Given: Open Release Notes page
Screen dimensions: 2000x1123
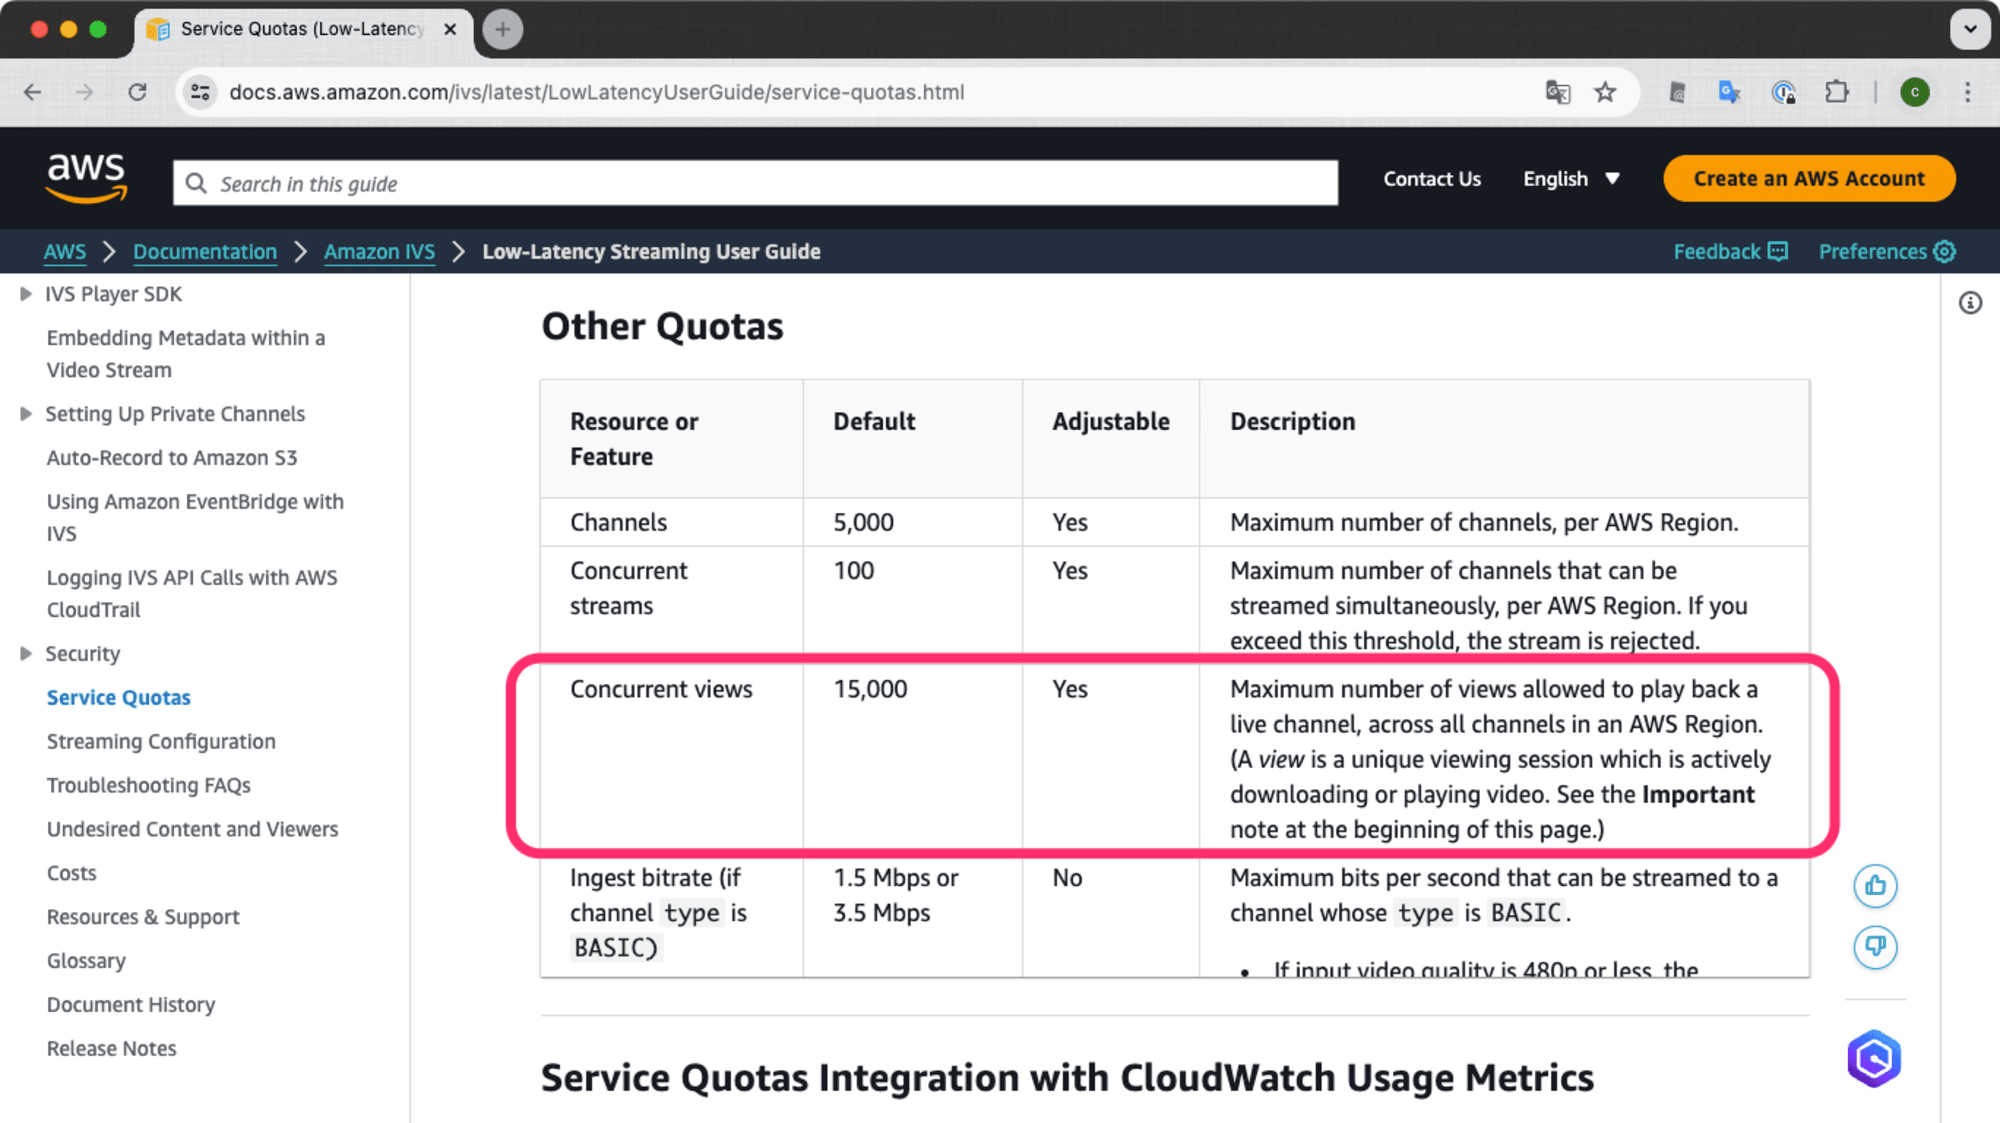Looking at the screenshot, I should click(111, 1050).
